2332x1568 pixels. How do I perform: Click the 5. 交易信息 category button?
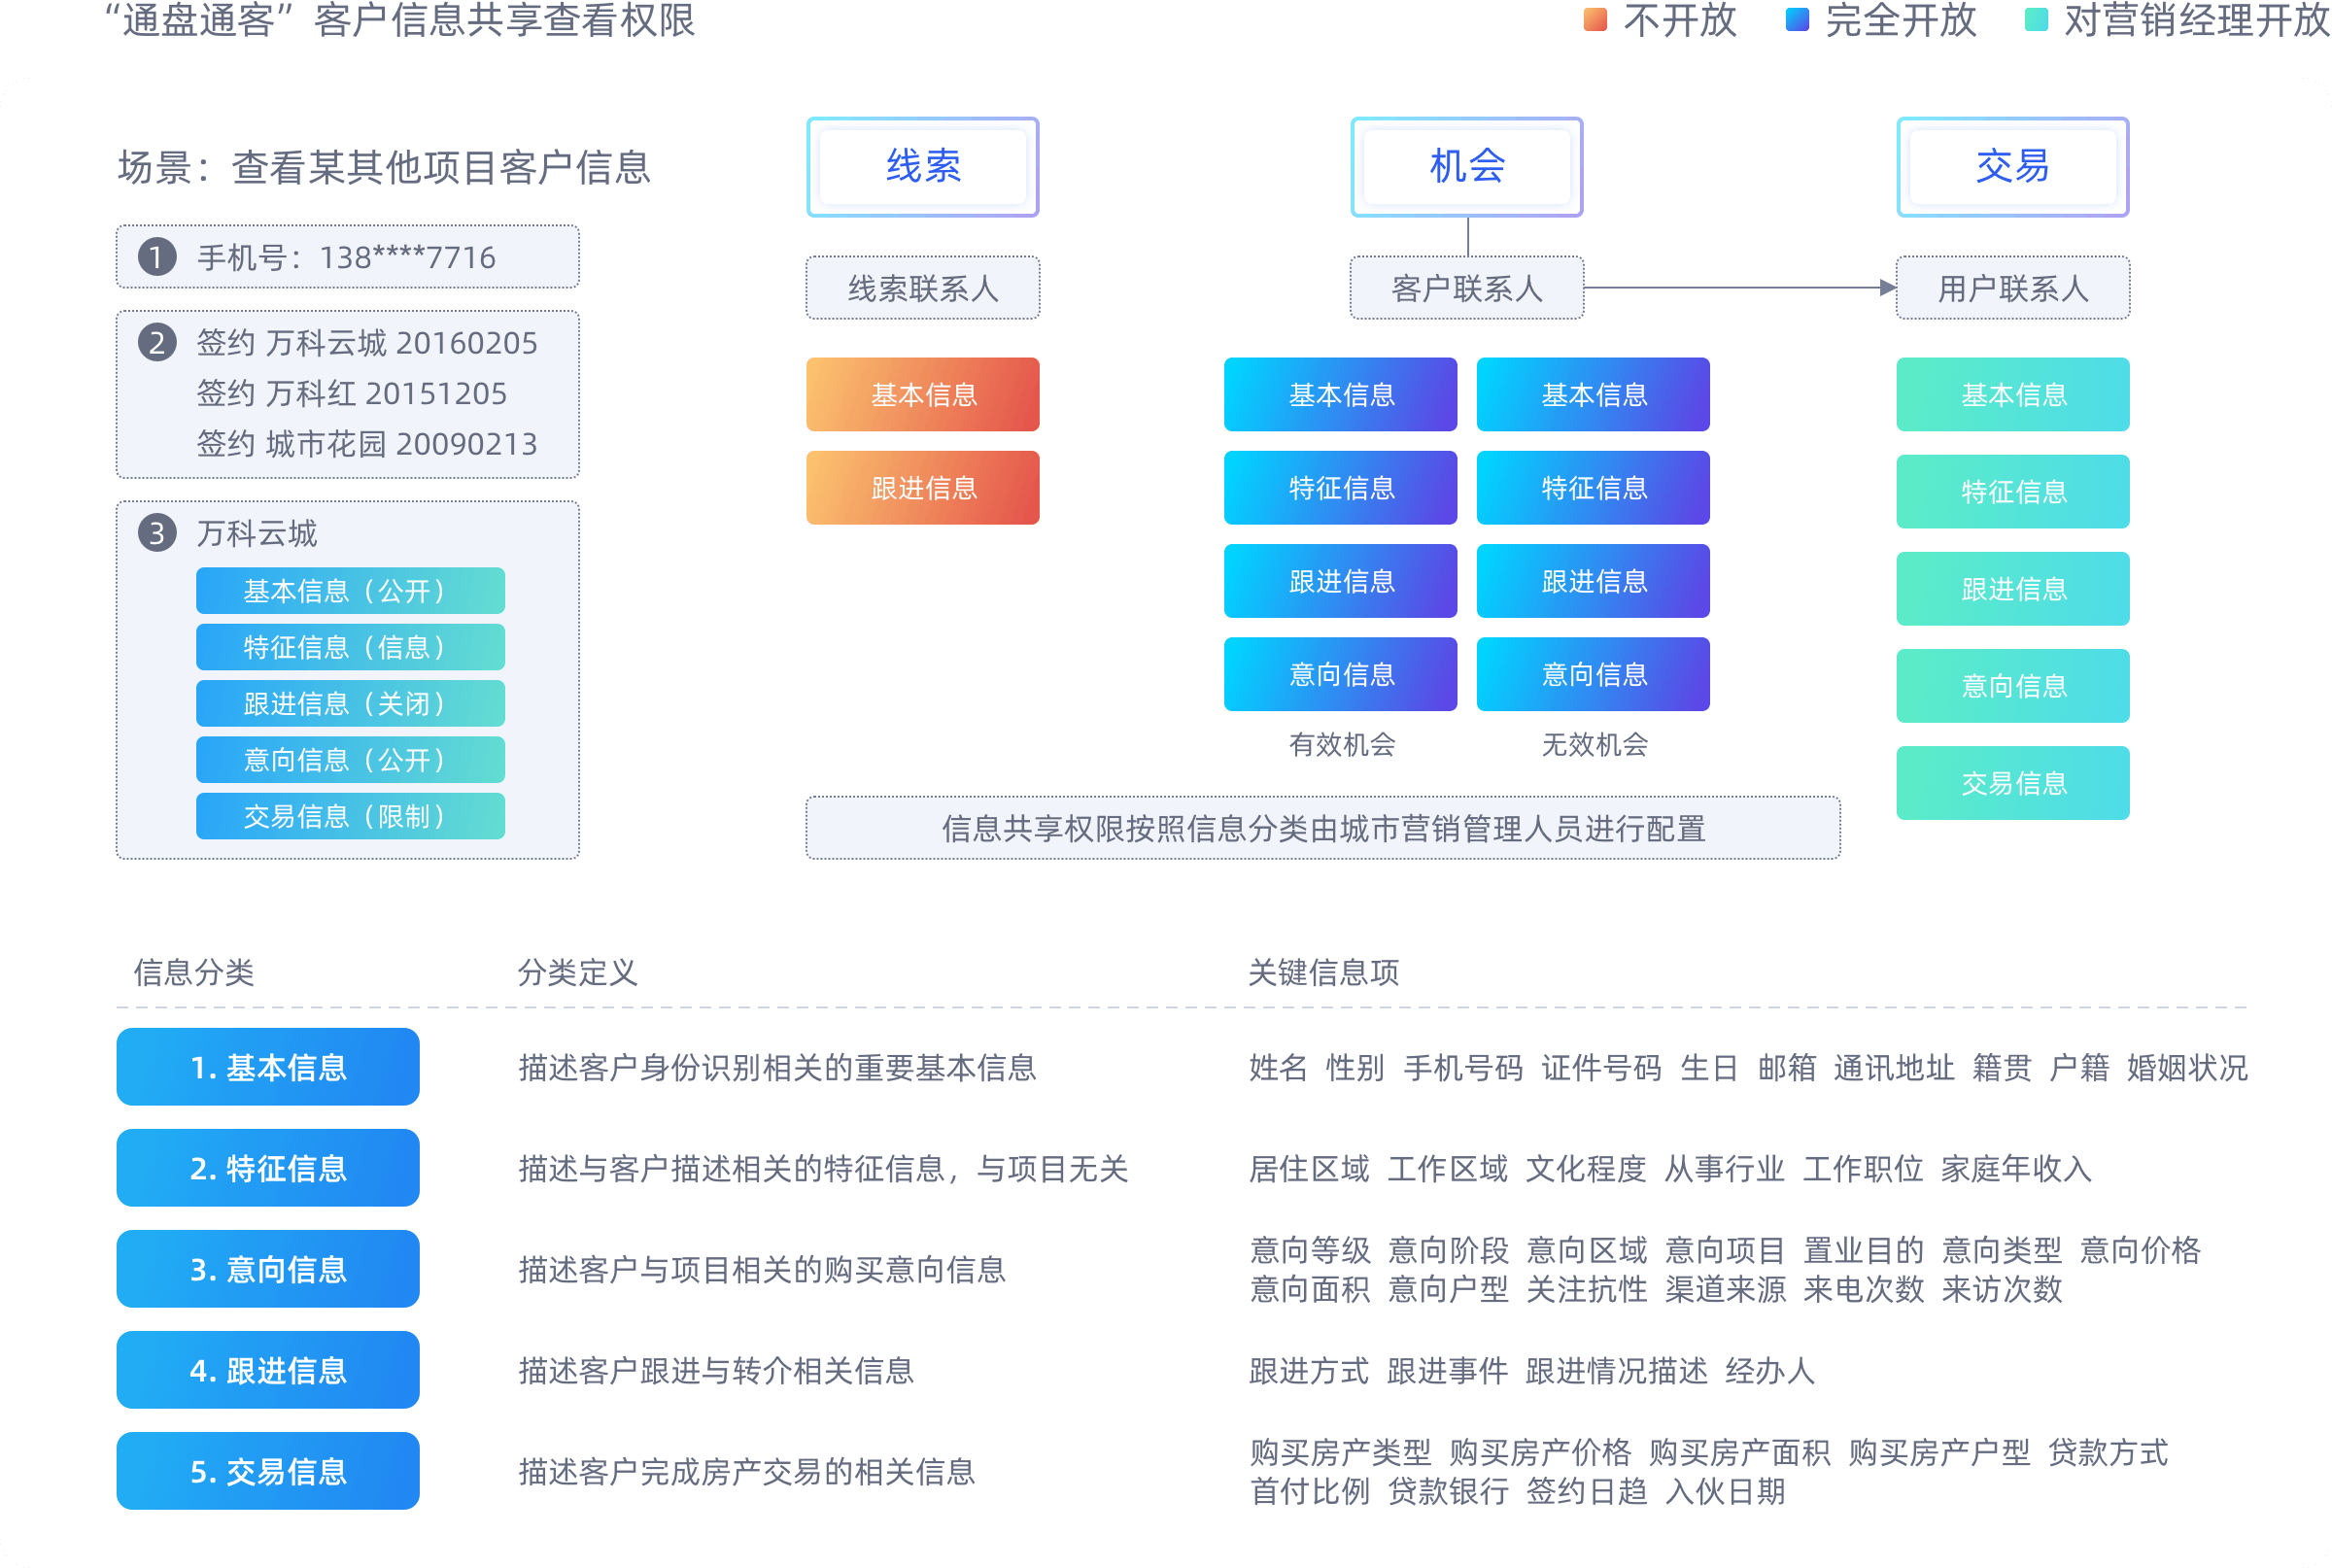point(268,1471)
